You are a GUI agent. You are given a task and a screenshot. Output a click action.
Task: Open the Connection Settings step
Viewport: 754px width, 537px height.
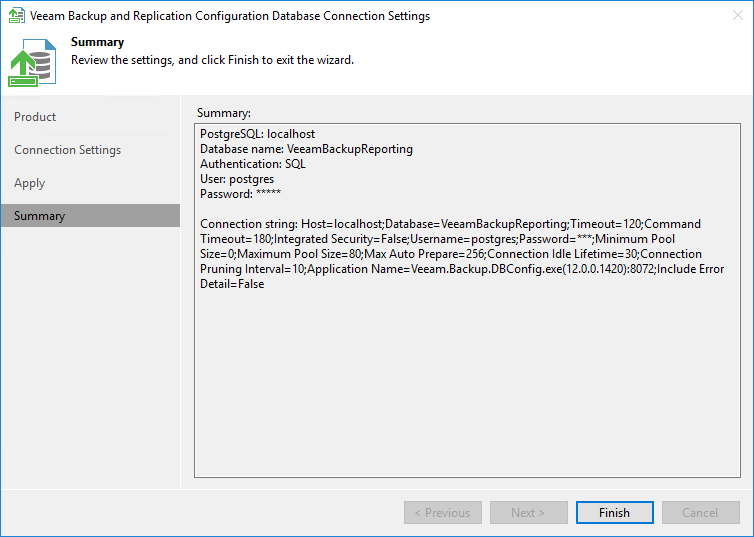point(67,150)
